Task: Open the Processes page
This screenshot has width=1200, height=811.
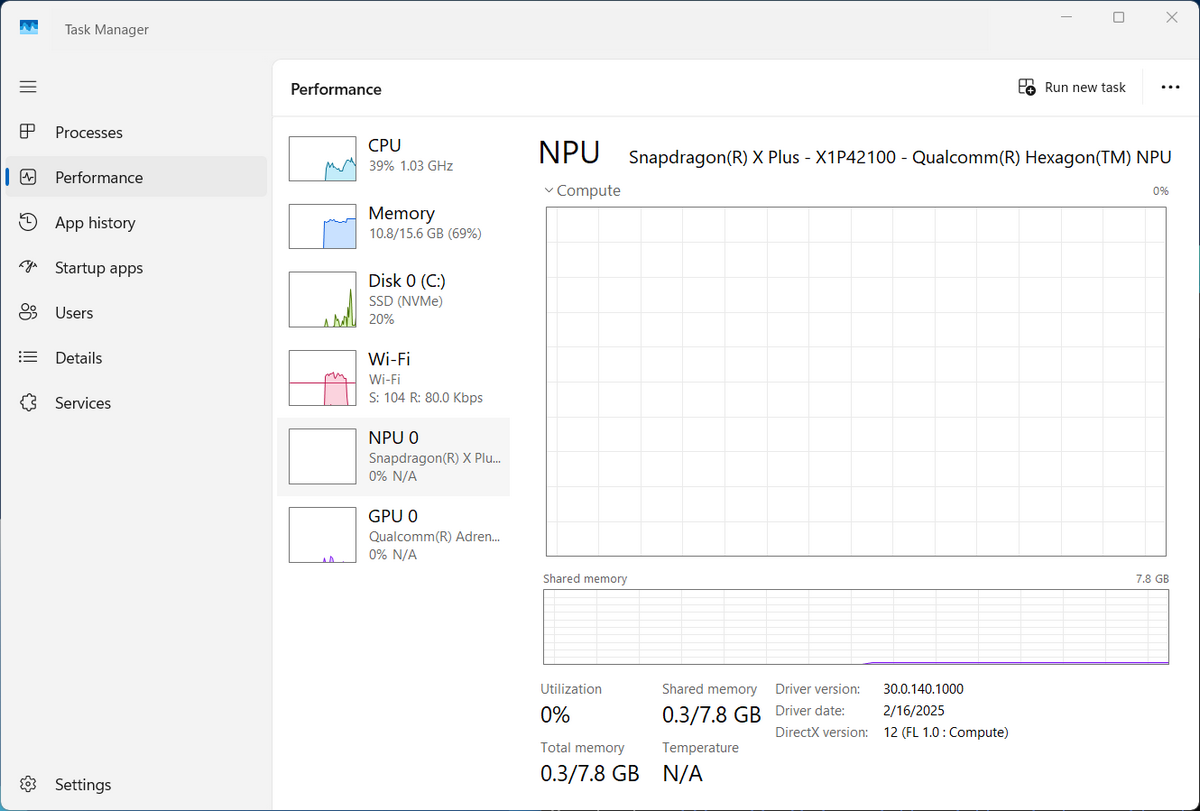Action: pyautogui.click(x=136, y=132)
